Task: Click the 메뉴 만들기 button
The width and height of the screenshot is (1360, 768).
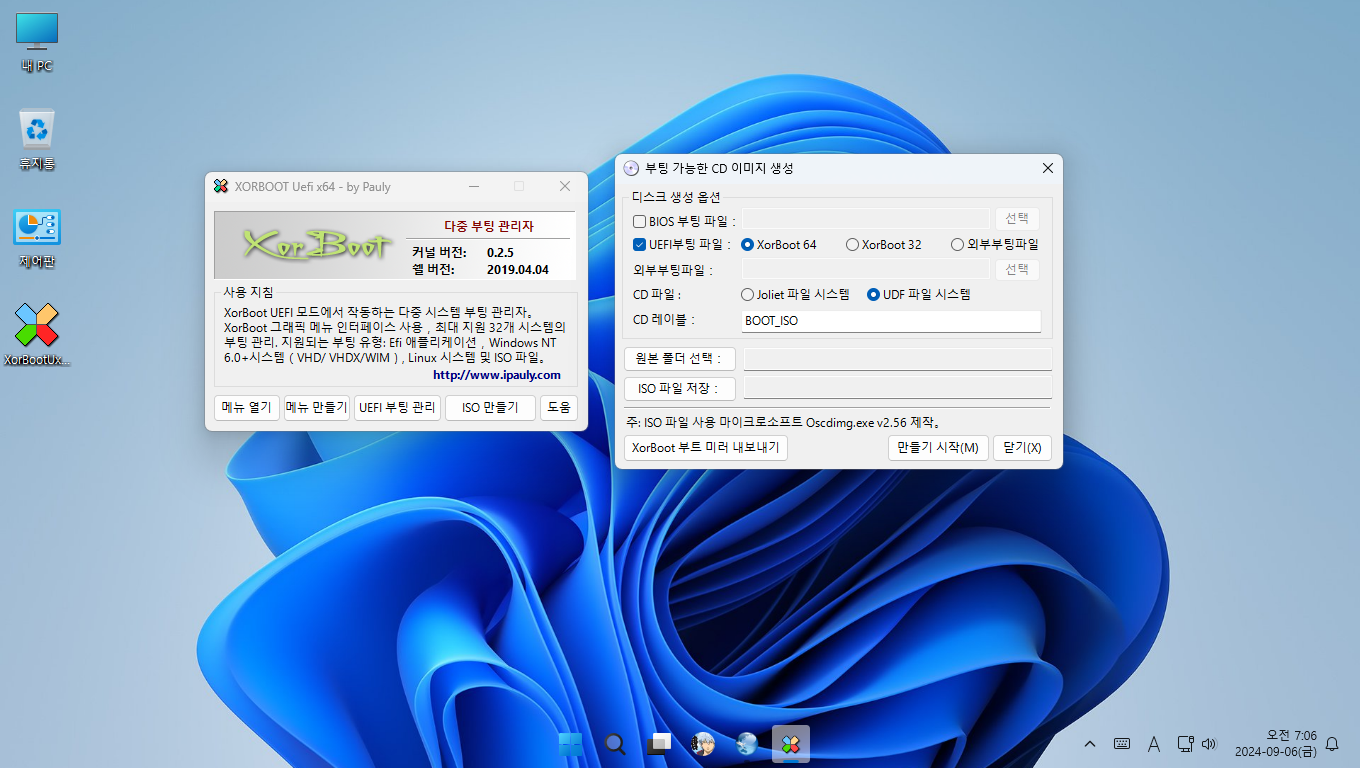Action: (316, 407)
